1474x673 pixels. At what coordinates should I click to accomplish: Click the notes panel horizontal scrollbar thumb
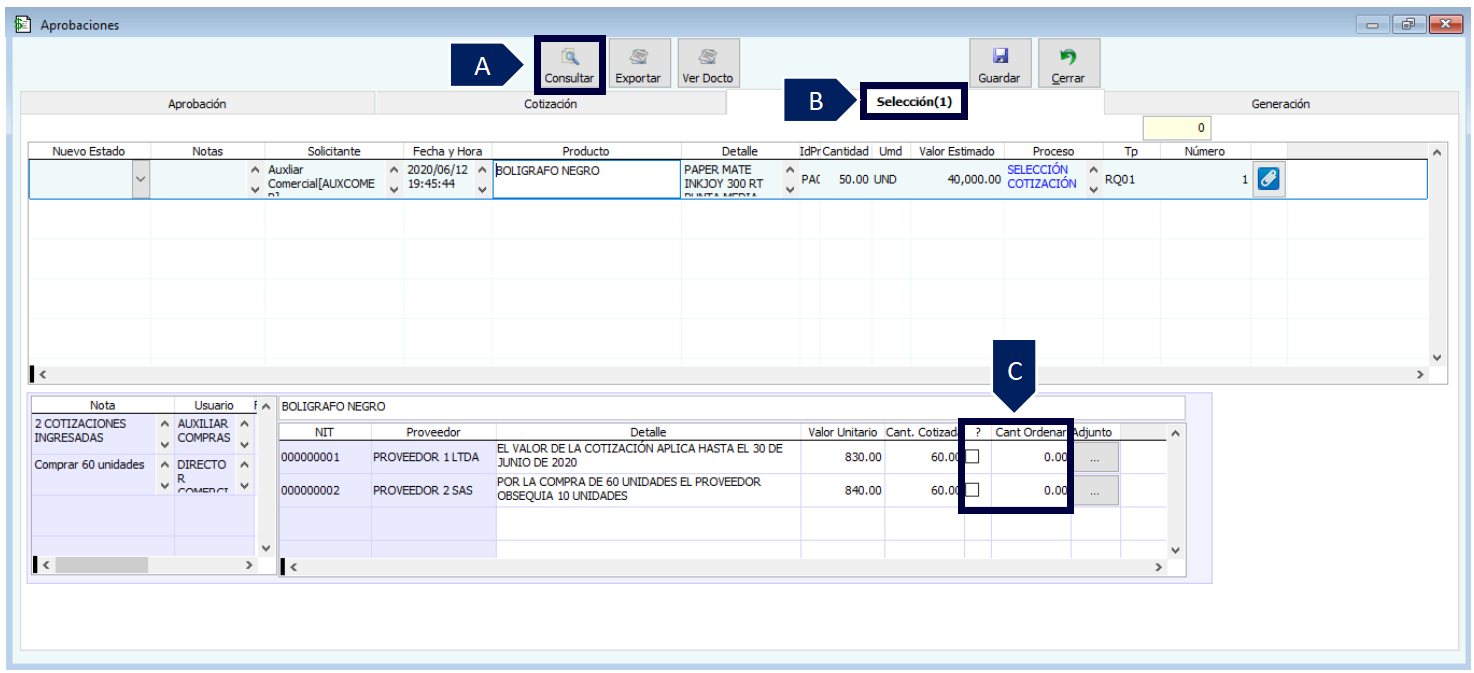(x=100, y=565)
